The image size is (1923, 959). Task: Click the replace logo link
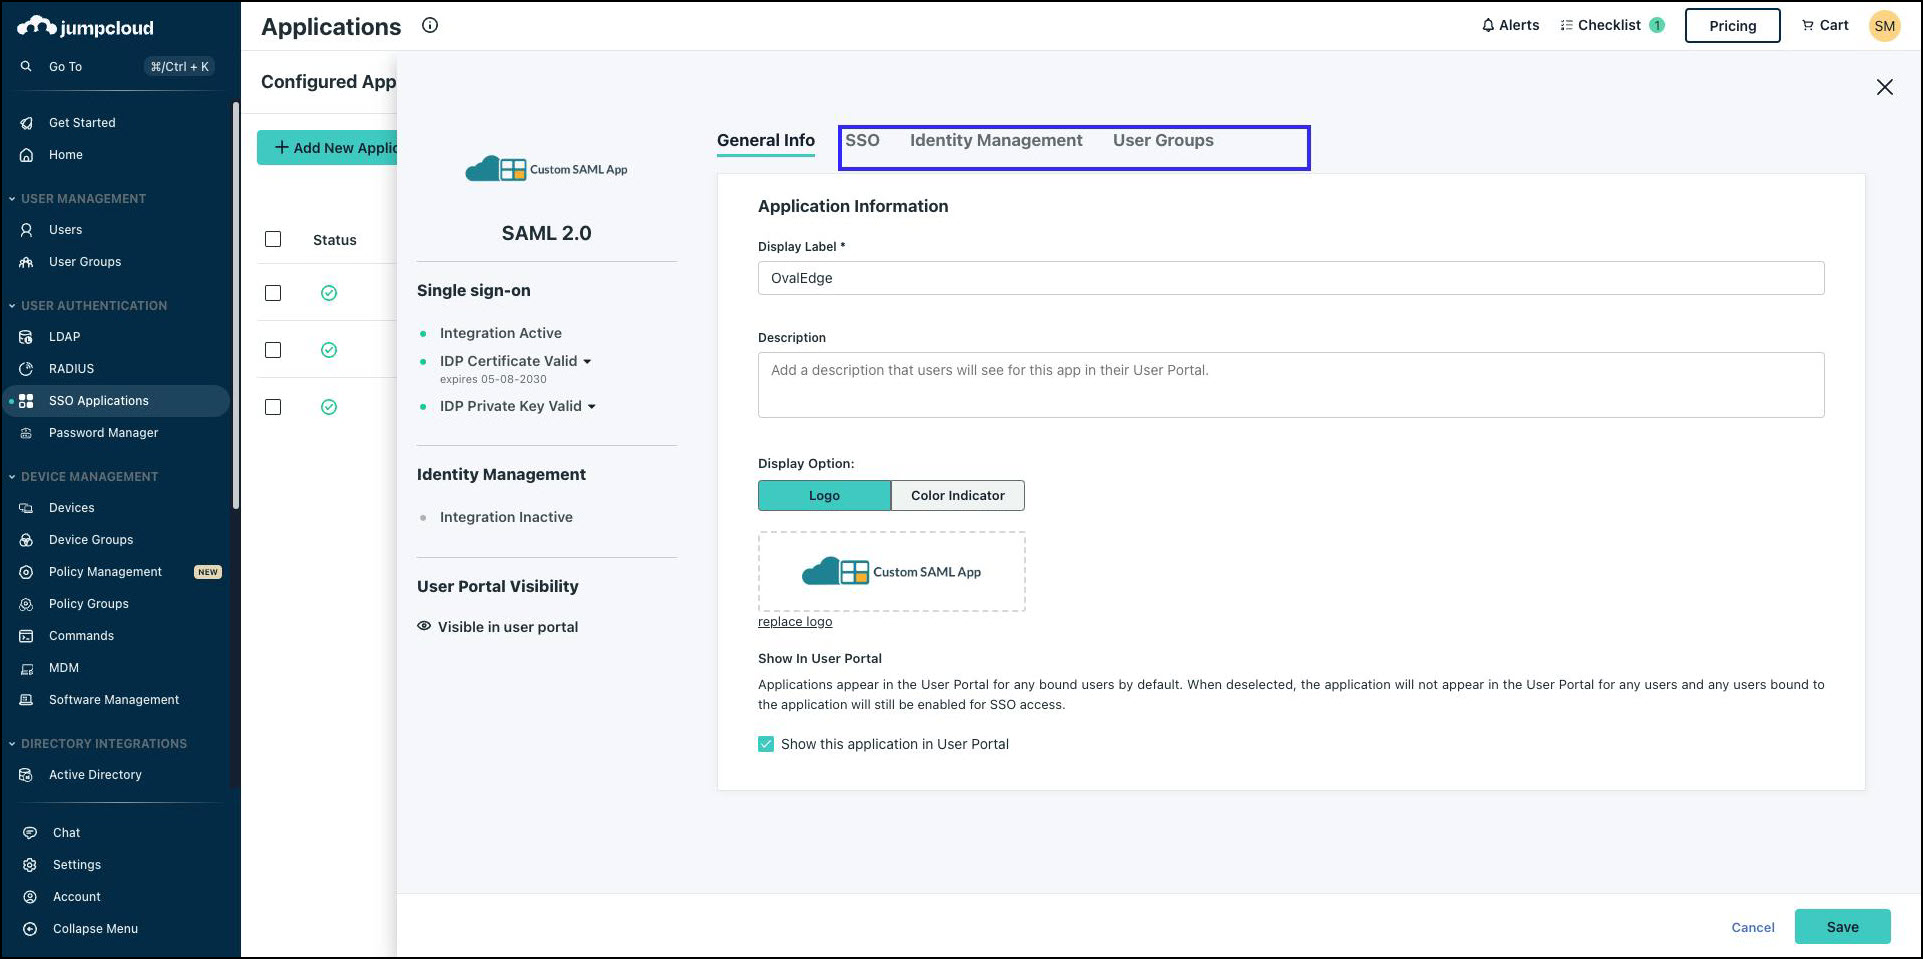795,622
